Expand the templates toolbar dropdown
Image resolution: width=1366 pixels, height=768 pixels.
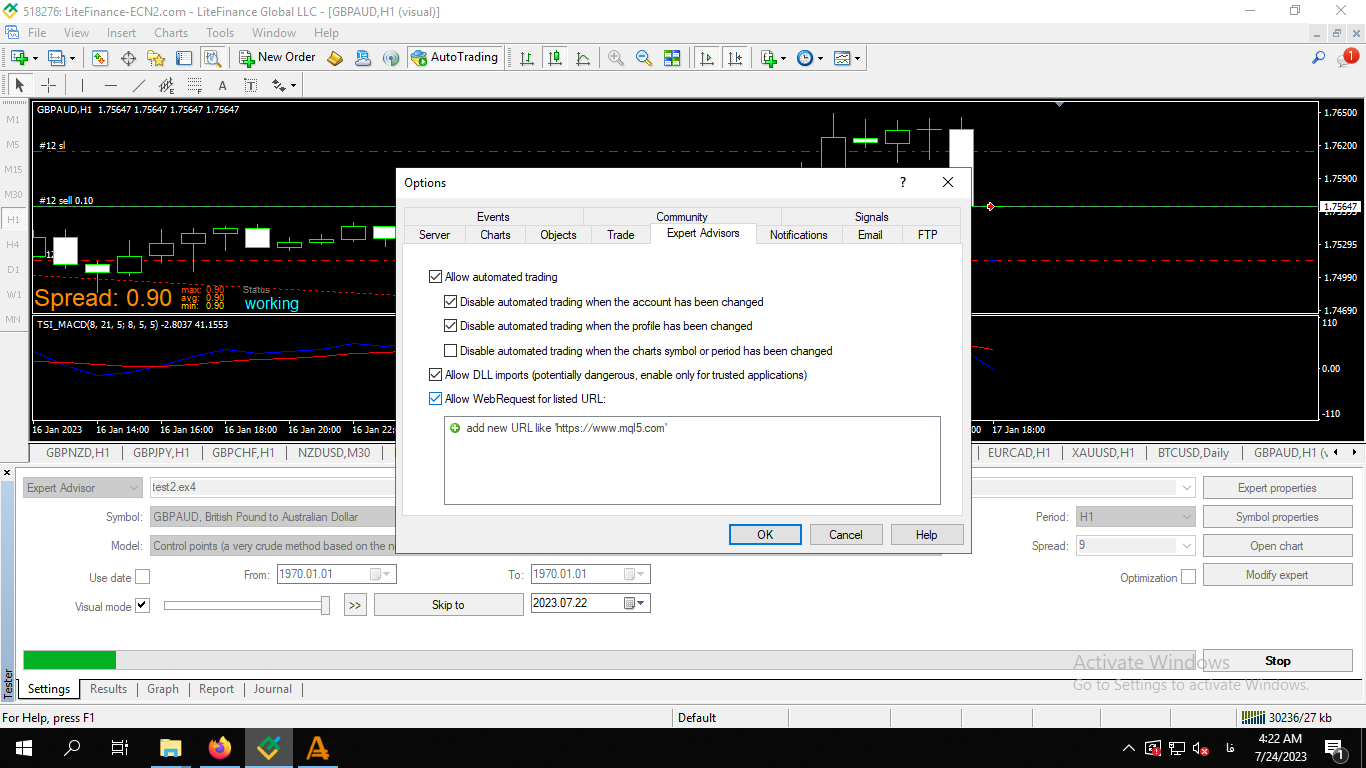point(858,59)
